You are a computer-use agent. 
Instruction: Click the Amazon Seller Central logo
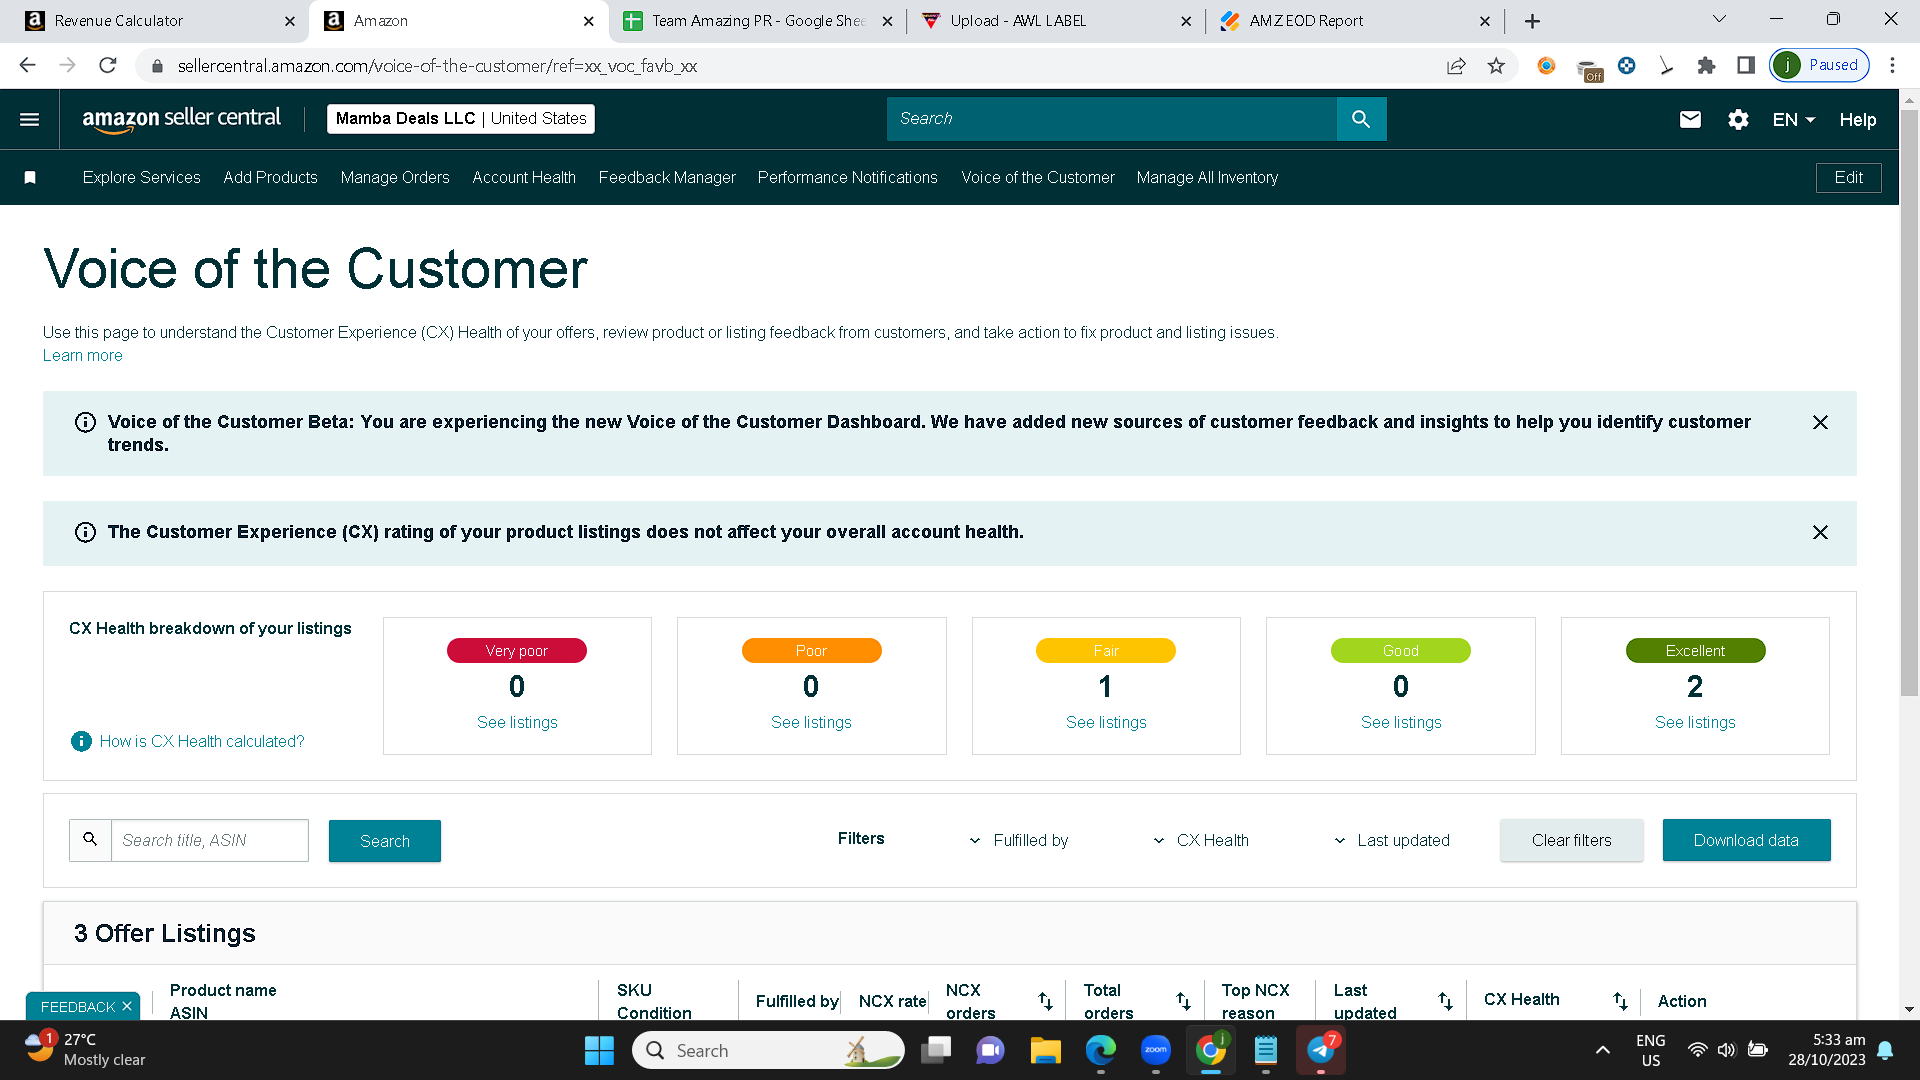[x=182, y=119]
